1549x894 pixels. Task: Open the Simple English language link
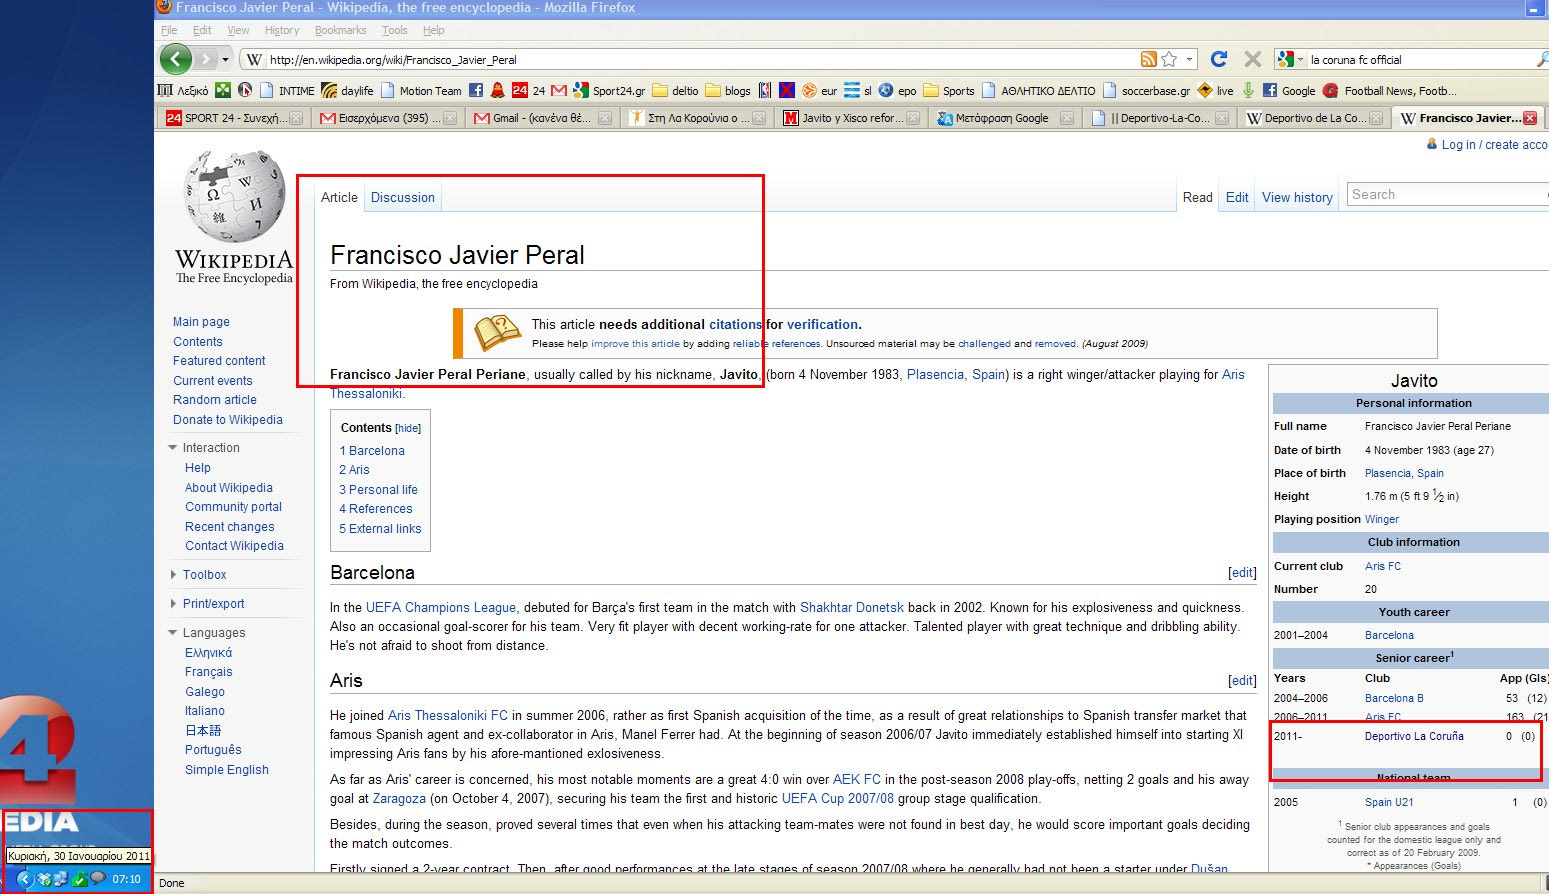coord(227,770)
